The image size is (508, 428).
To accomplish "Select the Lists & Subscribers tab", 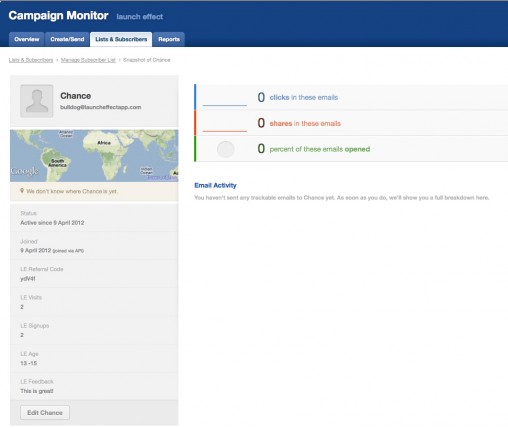I will click(121, 39).
